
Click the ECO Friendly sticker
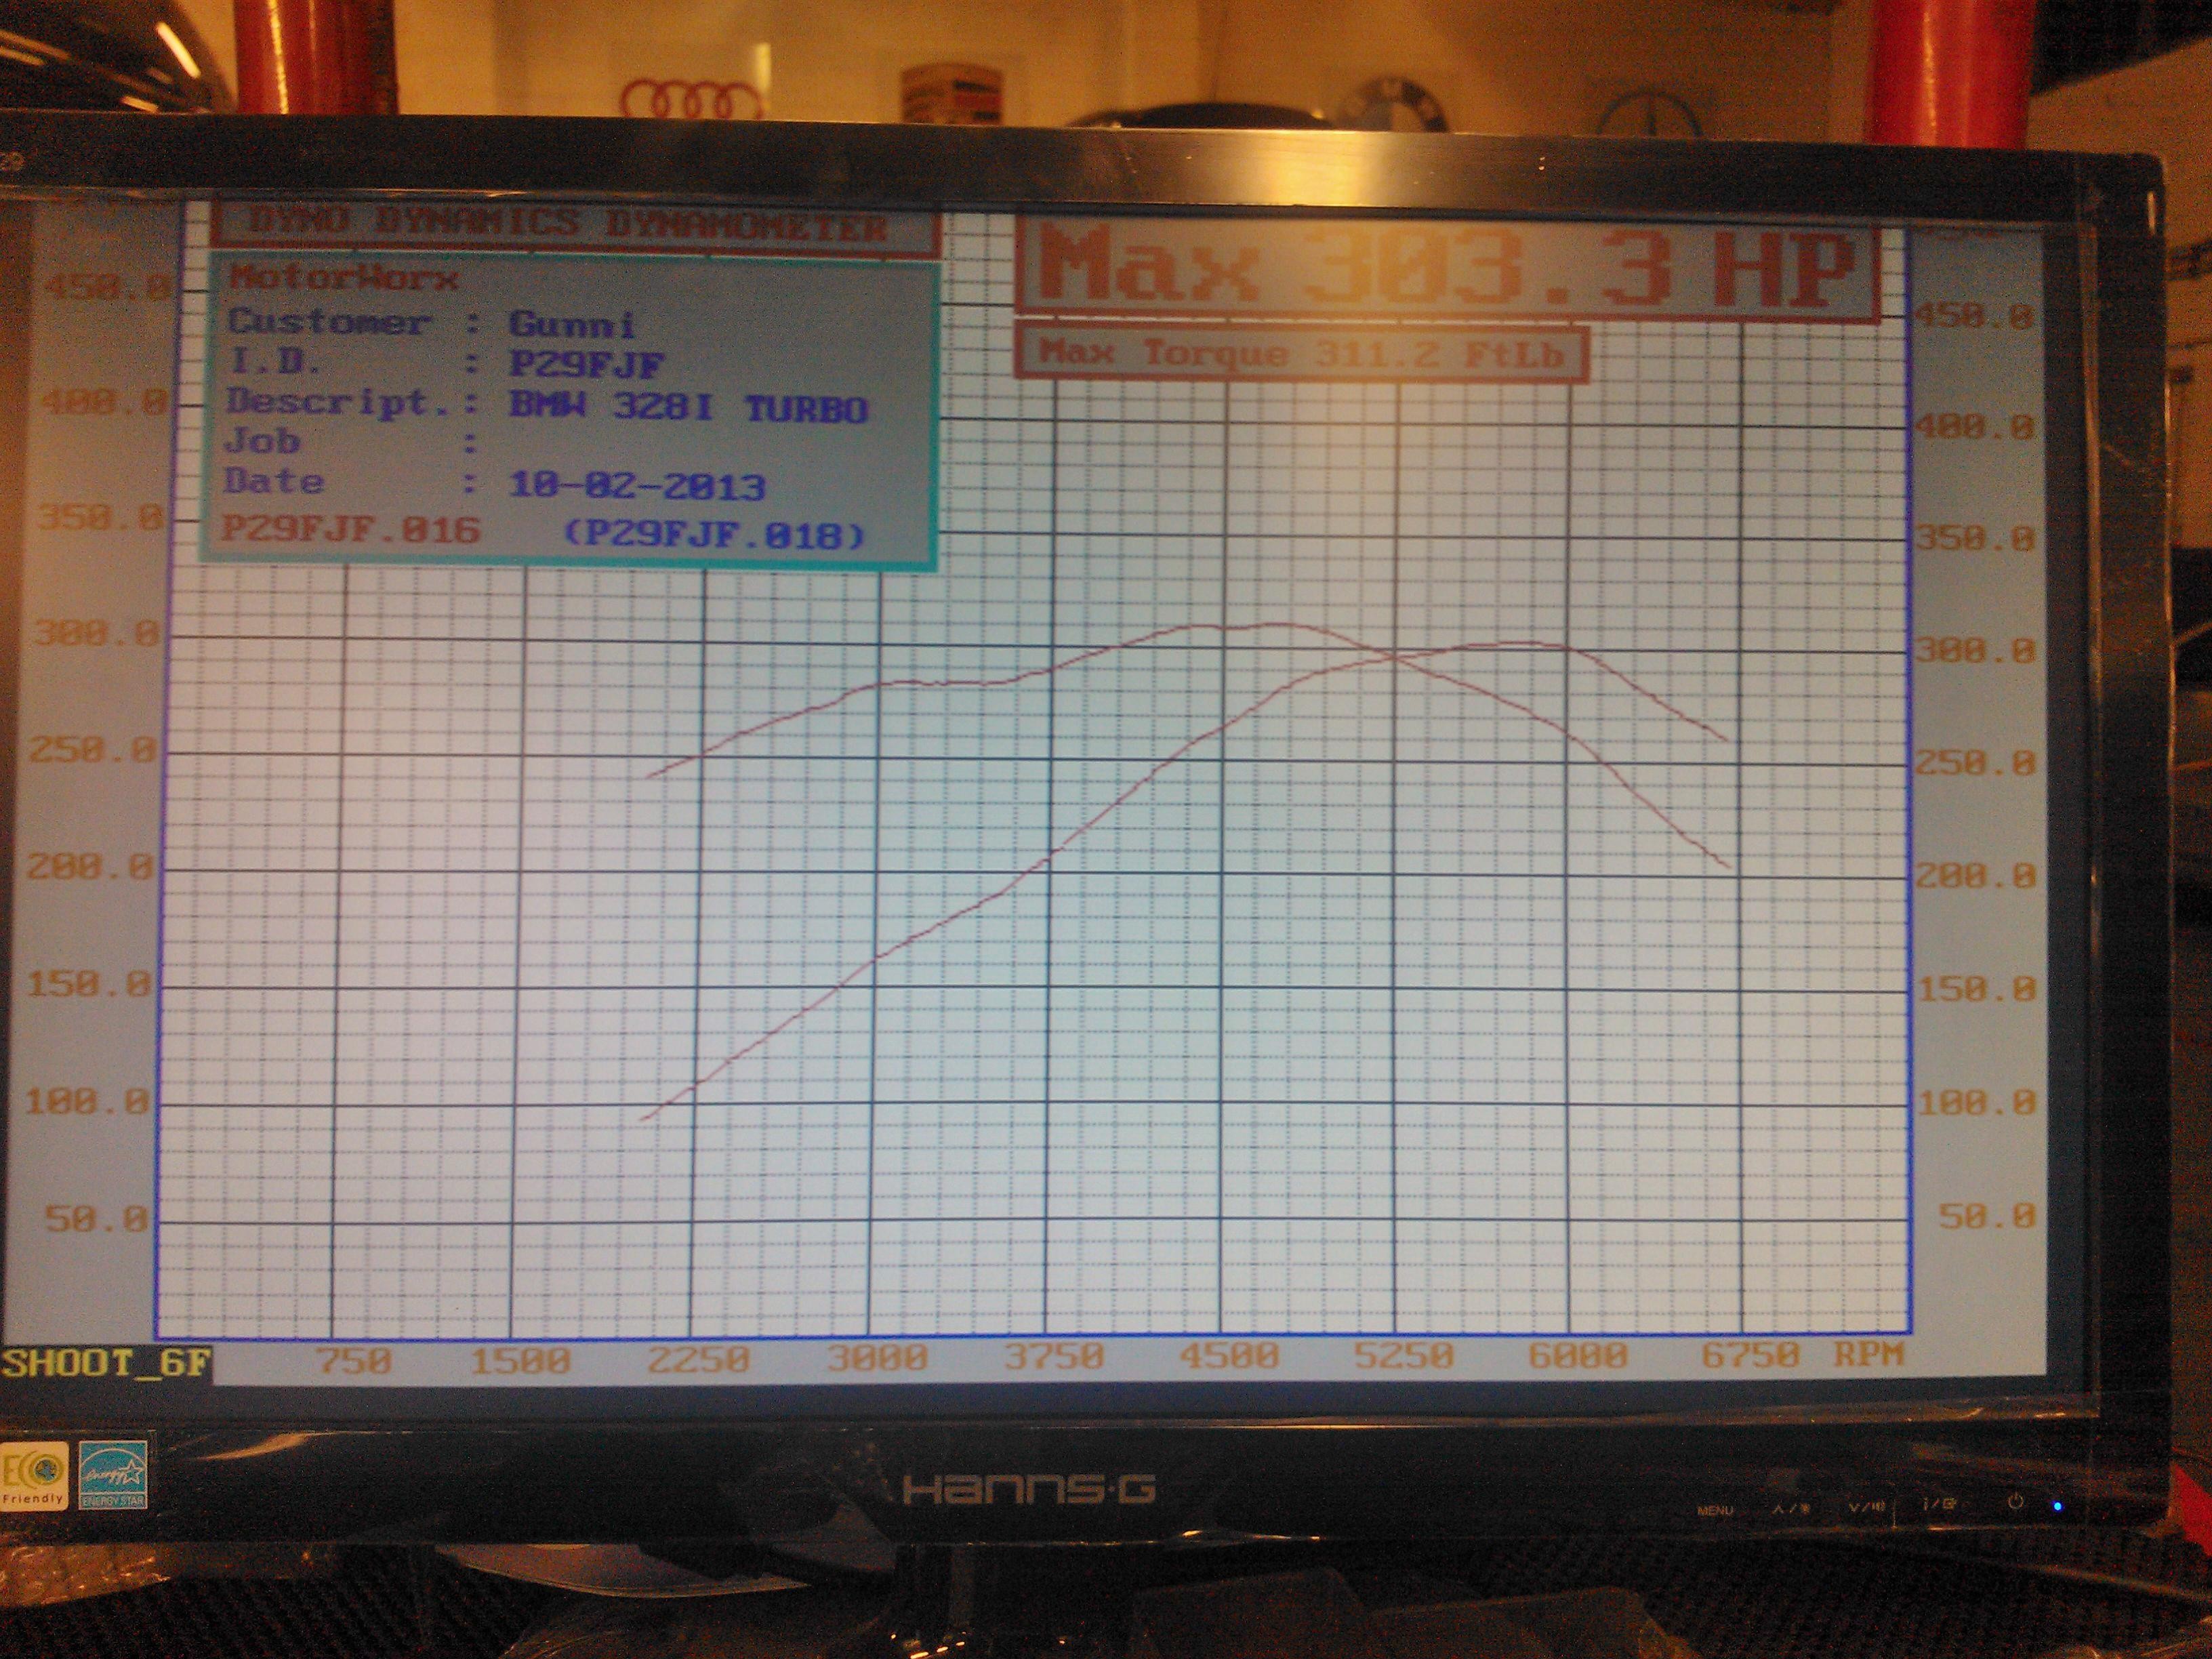34,1475
